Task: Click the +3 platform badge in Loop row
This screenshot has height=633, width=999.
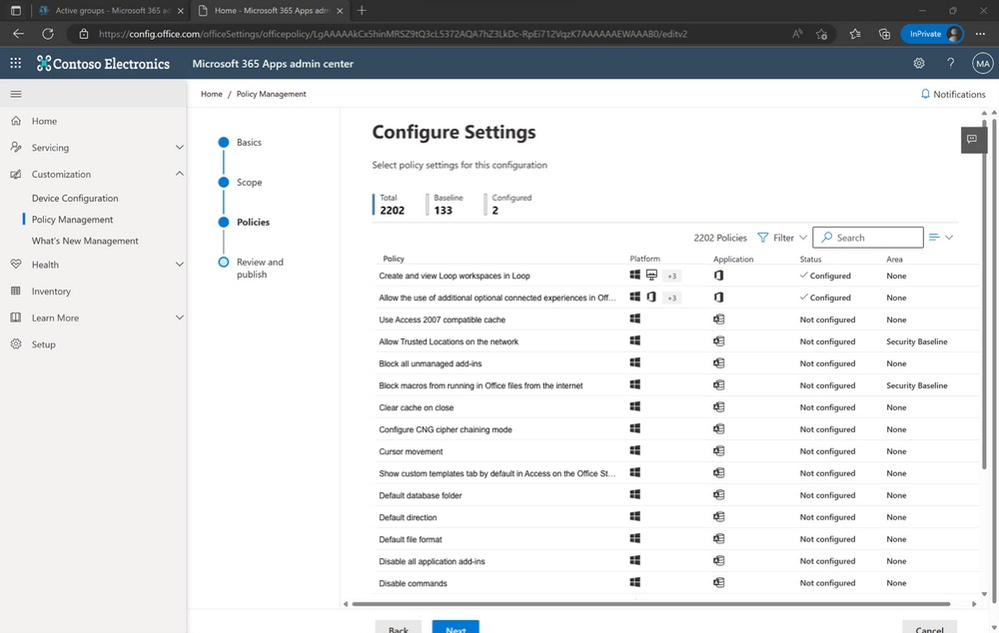Action: pyautogui.click(x=672, y=276)
